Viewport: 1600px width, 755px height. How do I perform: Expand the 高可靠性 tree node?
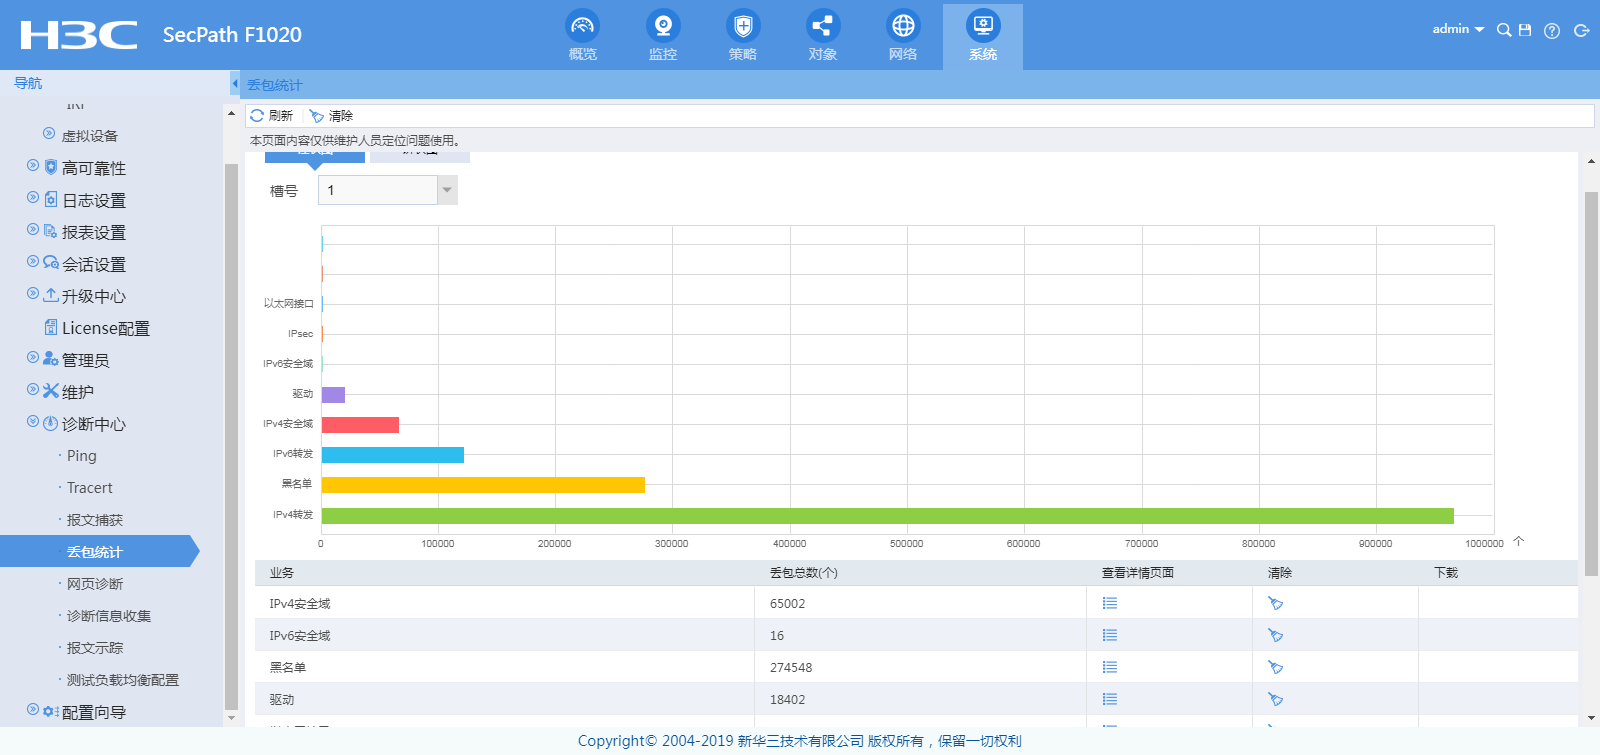(x=33, y=167)
